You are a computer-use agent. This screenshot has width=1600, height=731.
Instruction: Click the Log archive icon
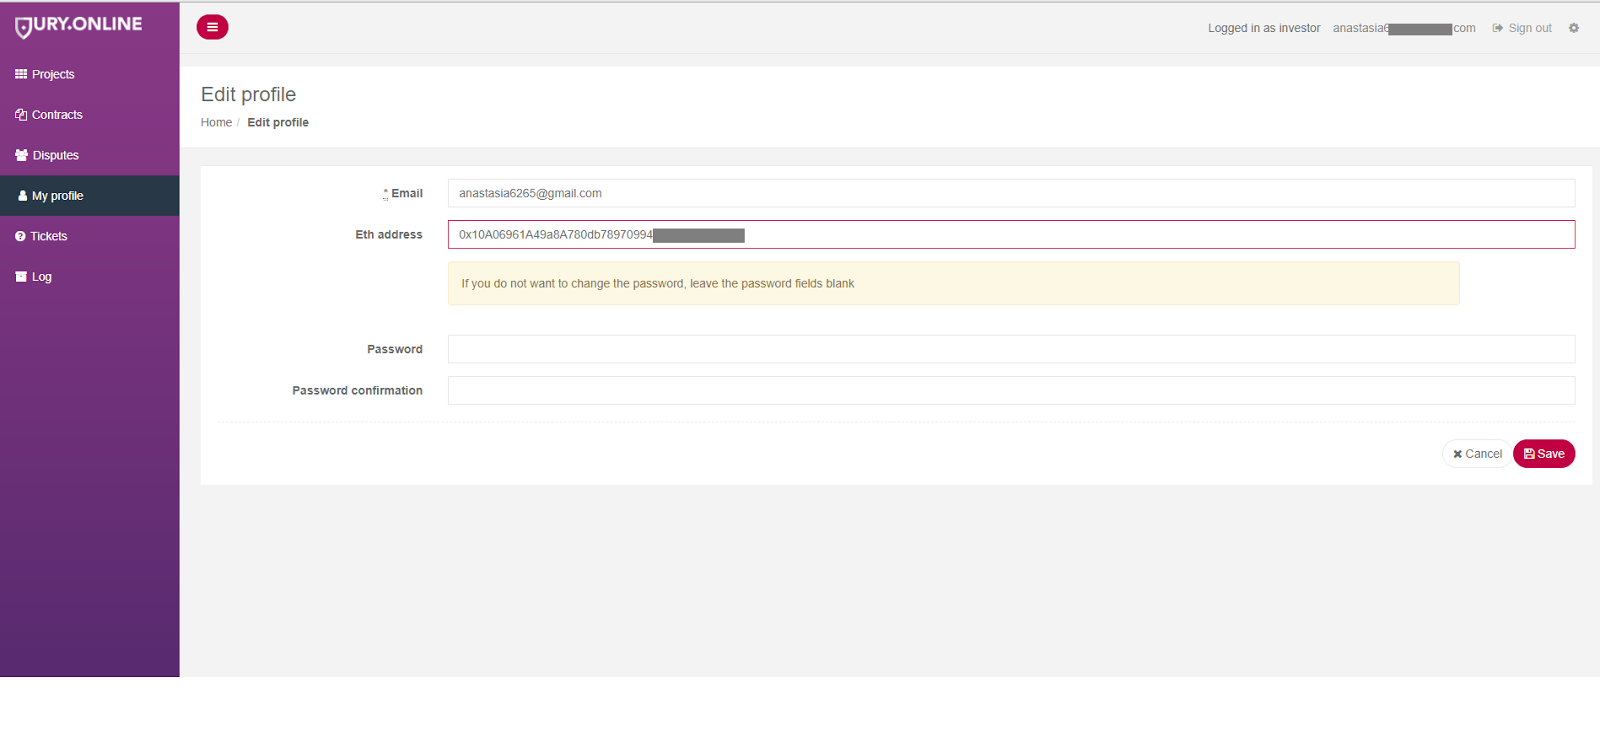tap(21, 277)
